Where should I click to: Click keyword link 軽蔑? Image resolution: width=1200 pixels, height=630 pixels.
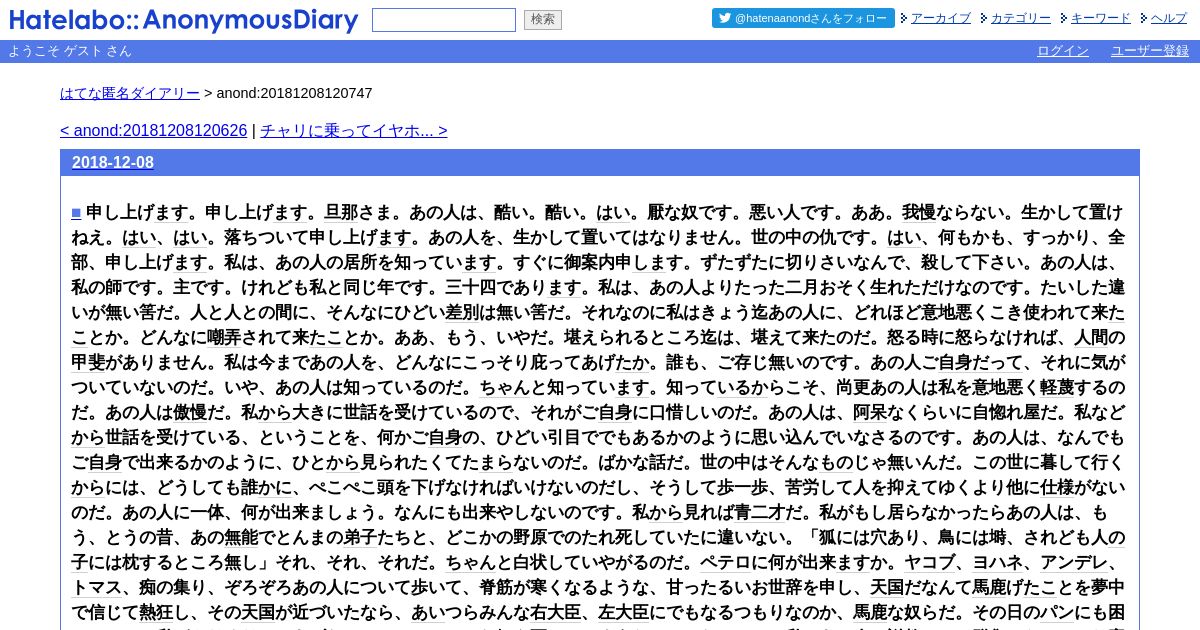[1057, 387]
